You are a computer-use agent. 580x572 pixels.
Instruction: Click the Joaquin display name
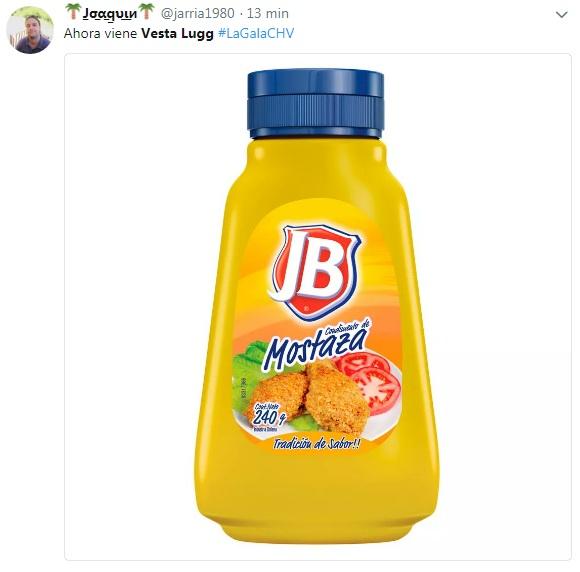[109, 14]
